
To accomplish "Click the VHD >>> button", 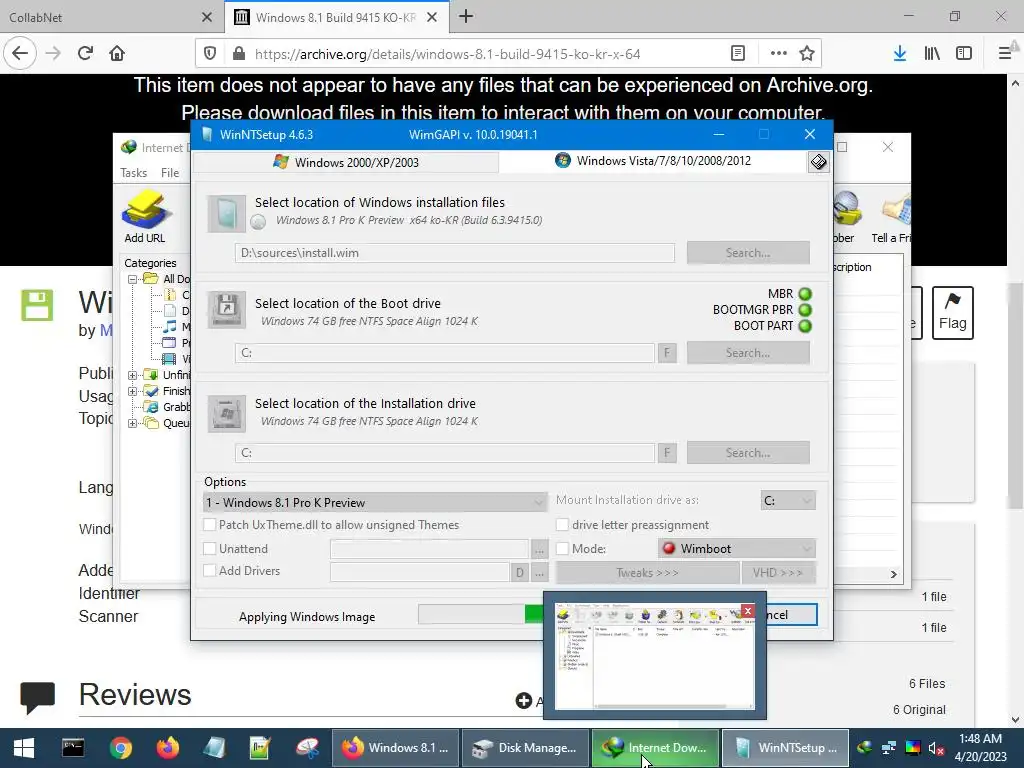I will point(778,573).
